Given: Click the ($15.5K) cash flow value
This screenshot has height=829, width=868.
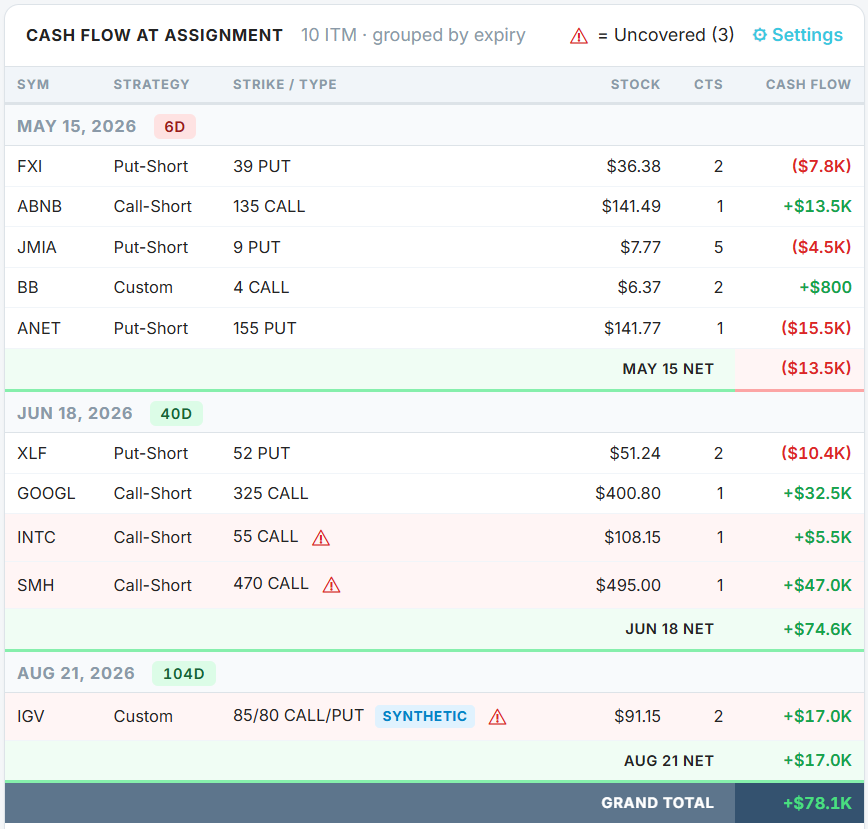Looking at the screenshot, I should click(x=816, y=328).
